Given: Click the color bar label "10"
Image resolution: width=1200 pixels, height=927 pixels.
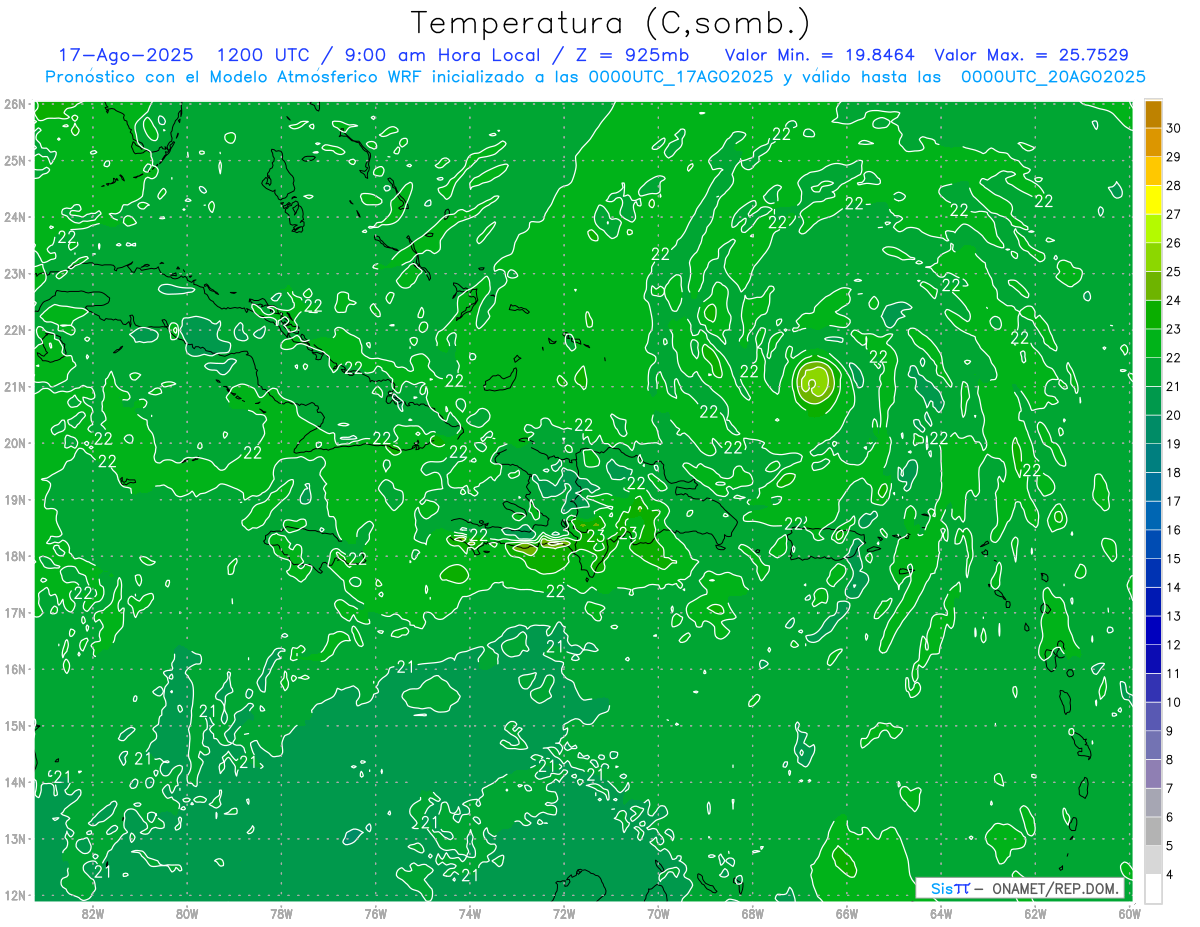Looking at the screenshot, I should 1174,703.
